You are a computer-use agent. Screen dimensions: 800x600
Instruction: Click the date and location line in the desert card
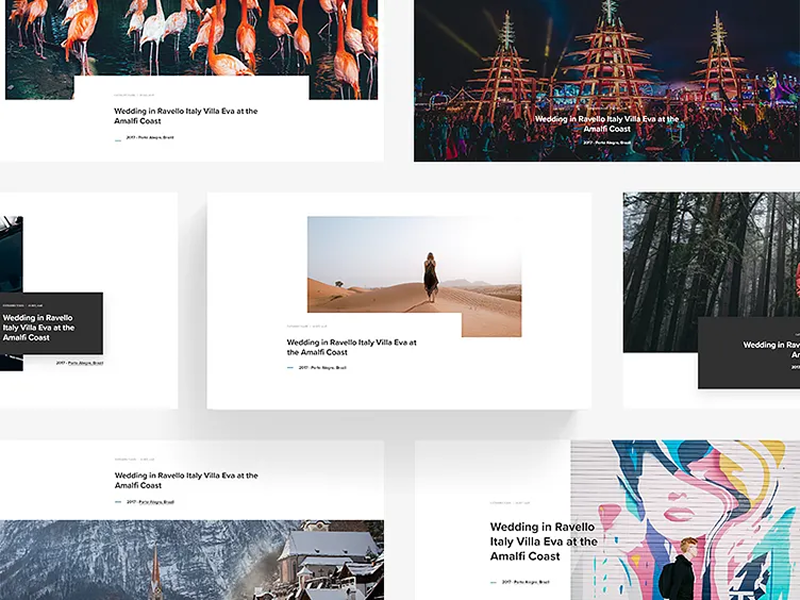(322, 367)
